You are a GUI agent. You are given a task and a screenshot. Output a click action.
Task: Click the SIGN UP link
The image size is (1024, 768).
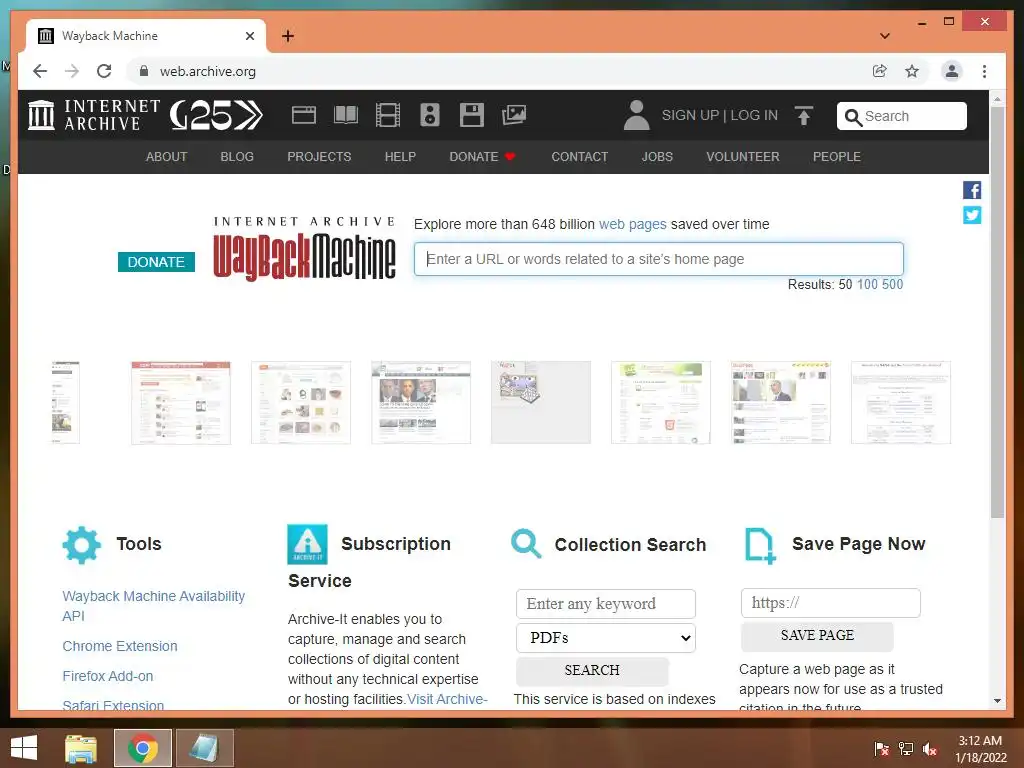click(x=690, y=116)
